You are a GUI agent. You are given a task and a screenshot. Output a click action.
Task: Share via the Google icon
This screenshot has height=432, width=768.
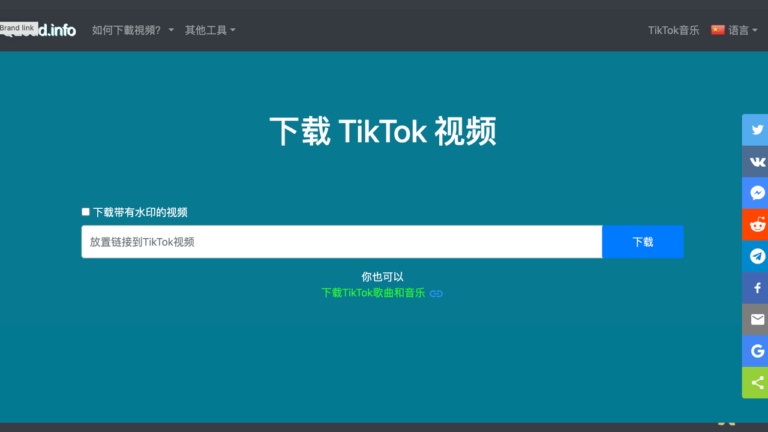(x=755, y=351)
